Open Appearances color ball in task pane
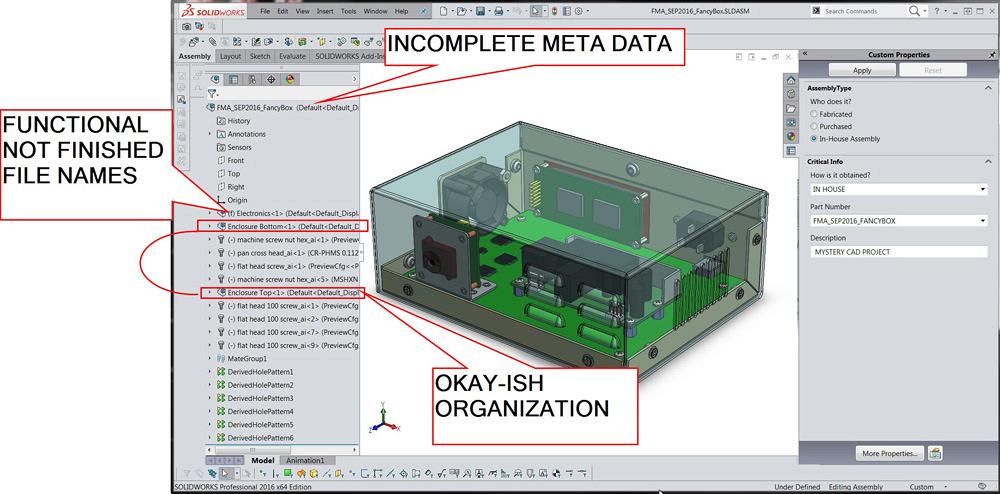1000x494 pixels. (791, 136)
